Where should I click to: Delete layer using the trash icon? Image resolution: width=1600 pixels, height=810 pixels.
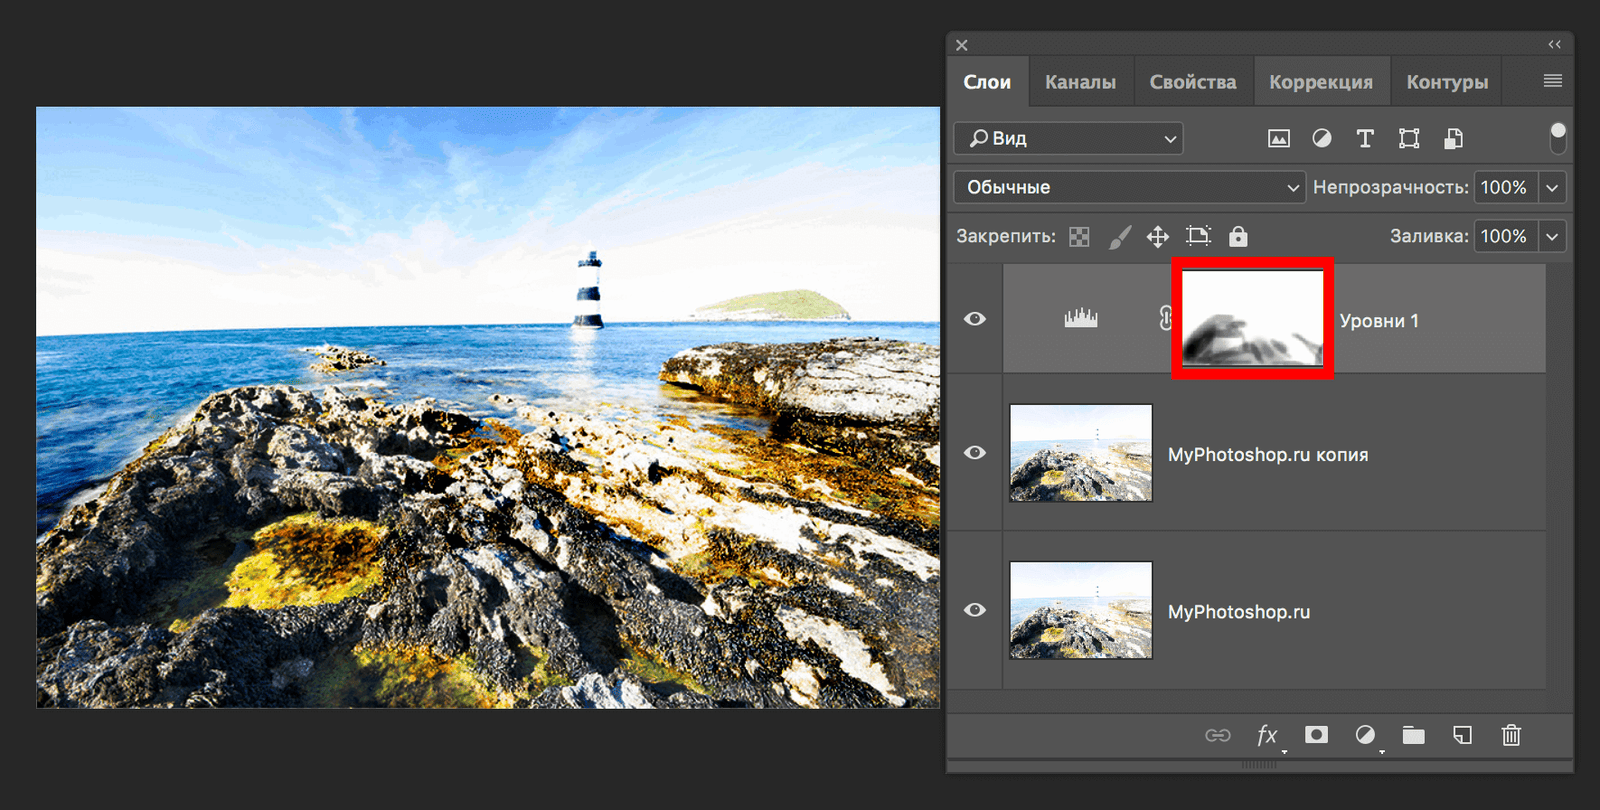tap(1511, 735)
